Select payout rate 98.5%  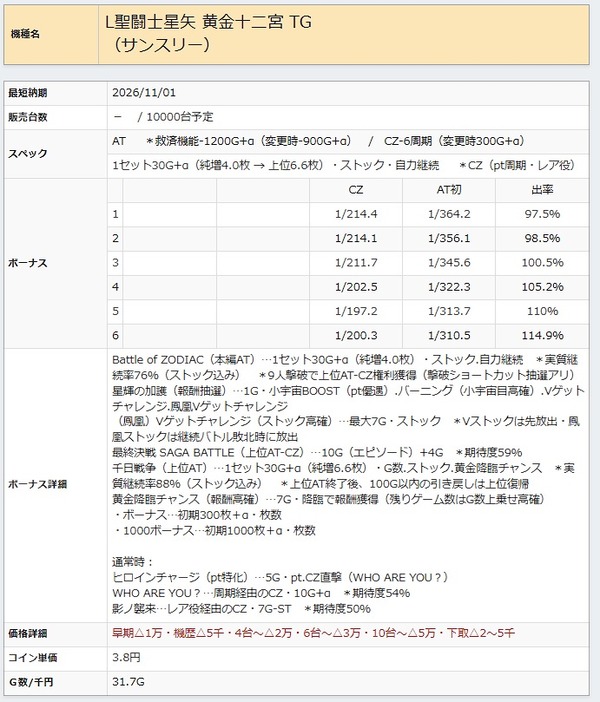point(542,238)
